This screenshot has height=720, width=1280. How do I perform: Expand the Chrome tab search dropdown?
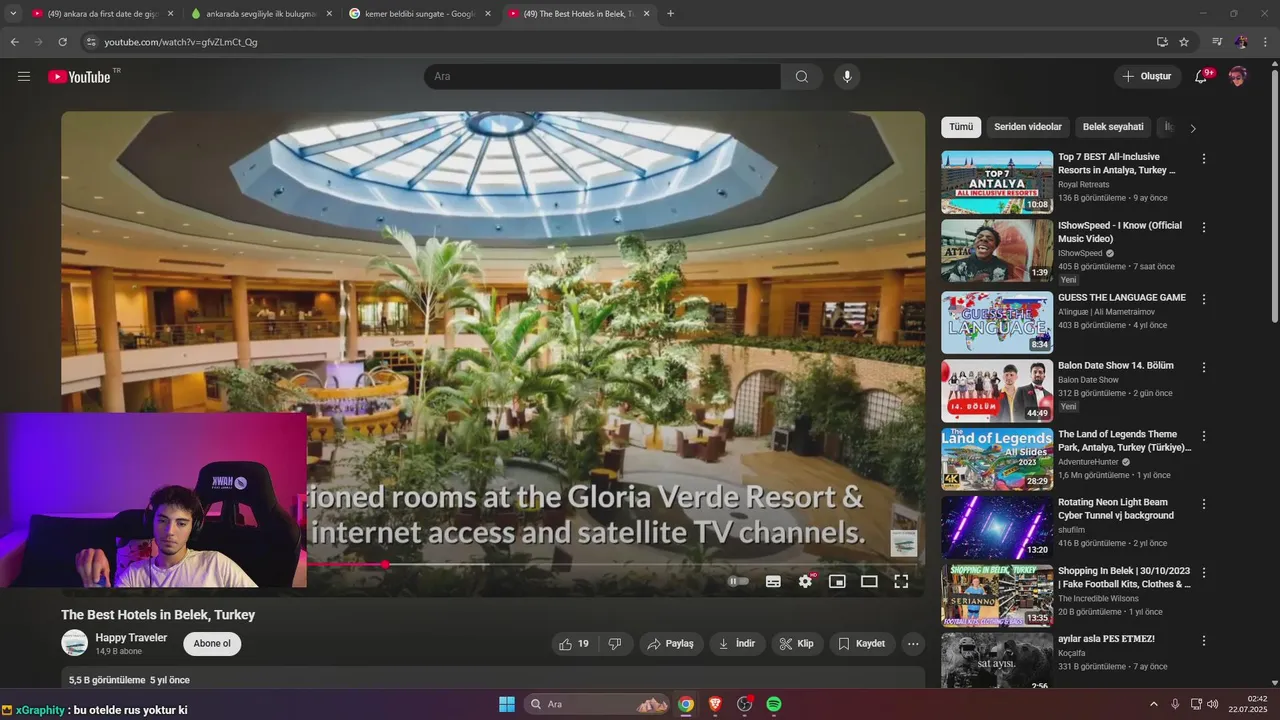click(13, 14)
